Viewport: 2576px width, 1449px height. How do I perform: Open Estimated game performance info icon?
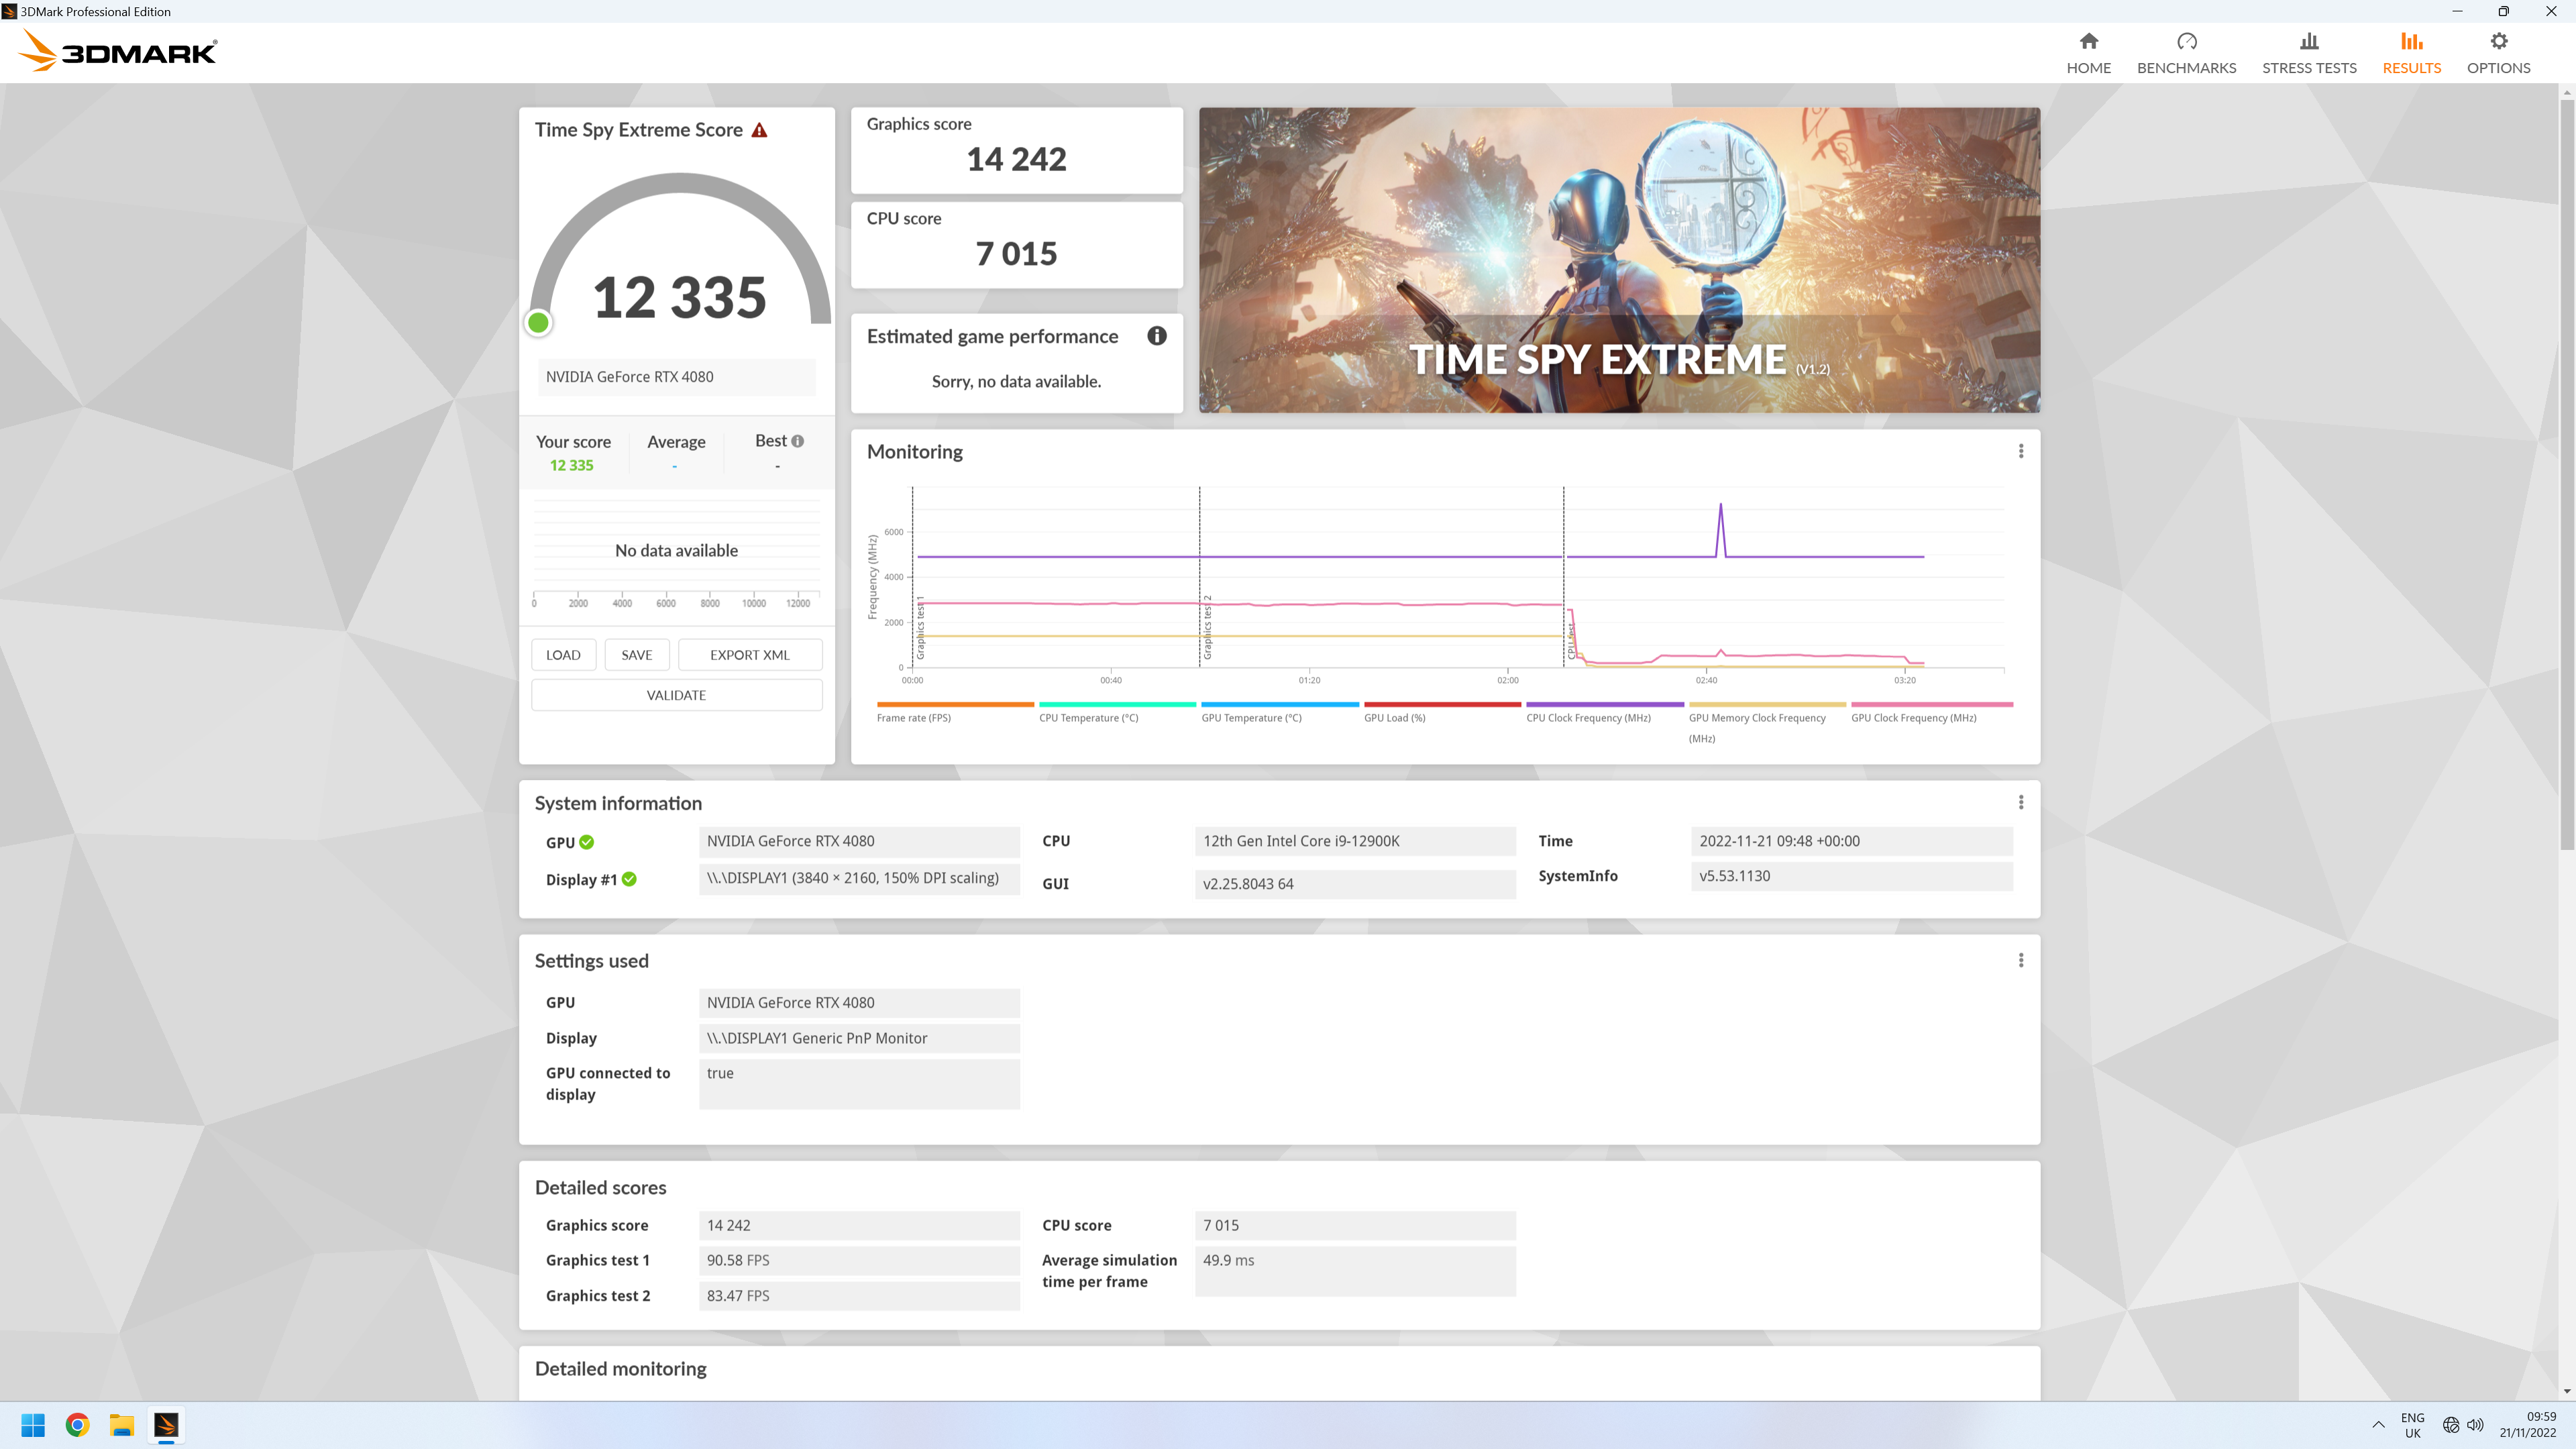coord(1156,336)
